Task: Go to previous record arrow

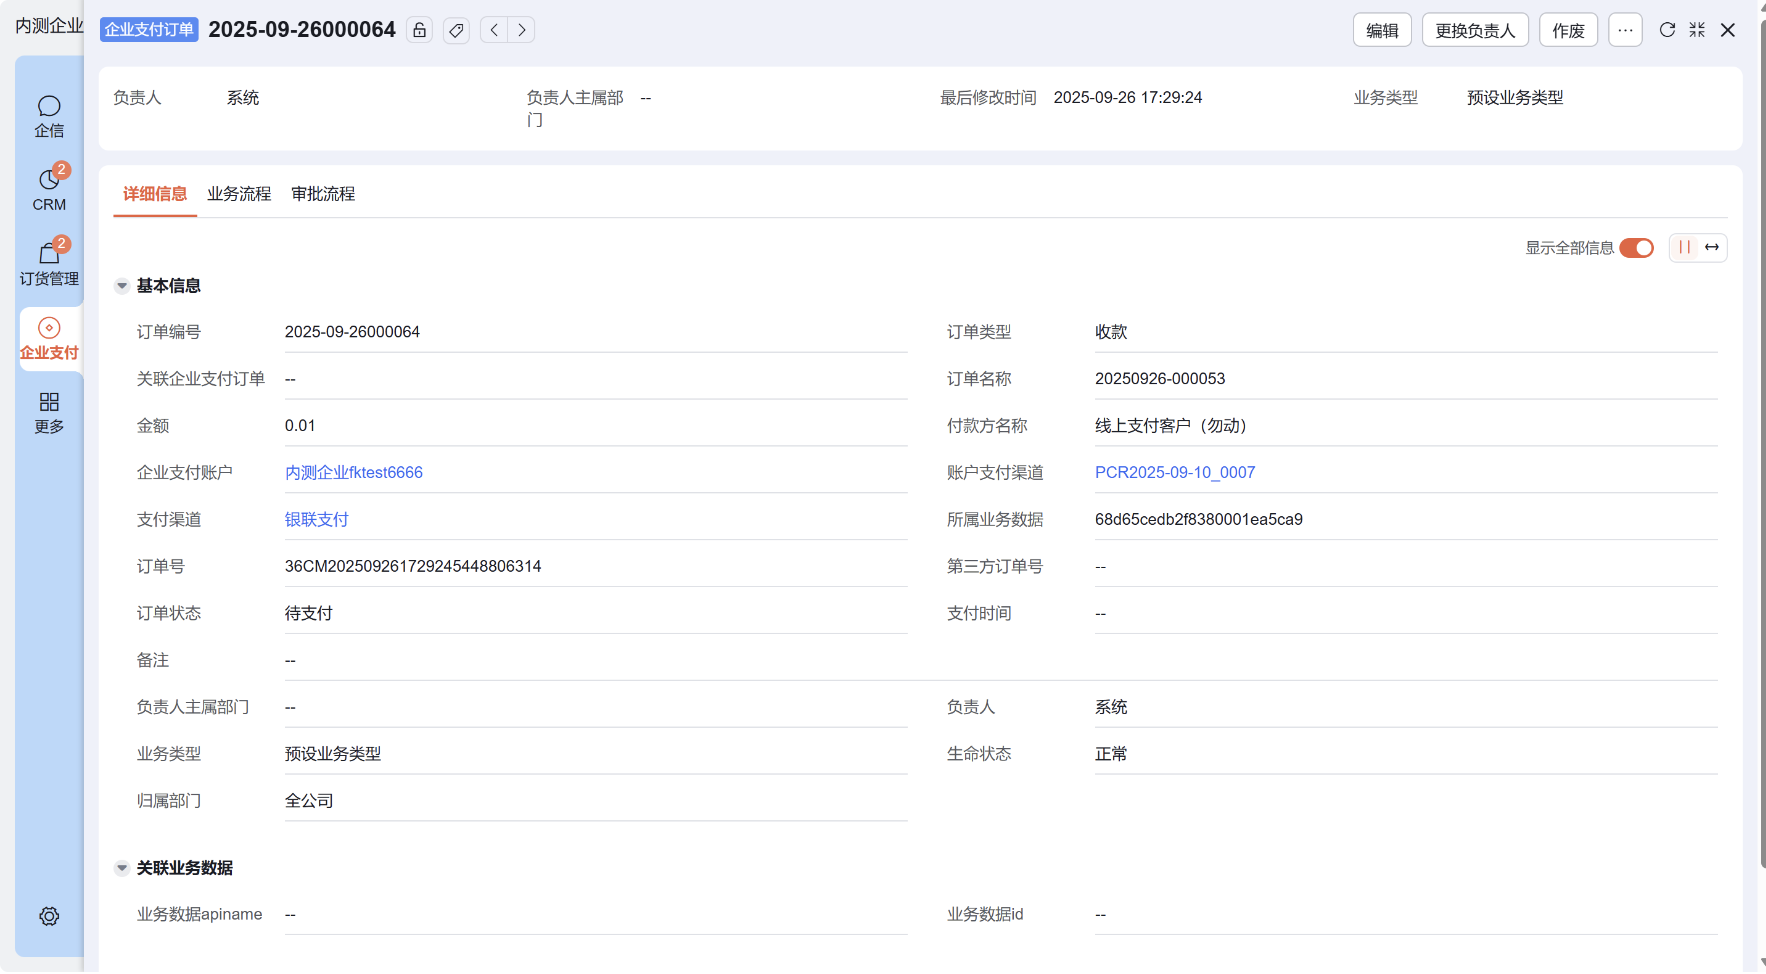Action: [494, 30]
